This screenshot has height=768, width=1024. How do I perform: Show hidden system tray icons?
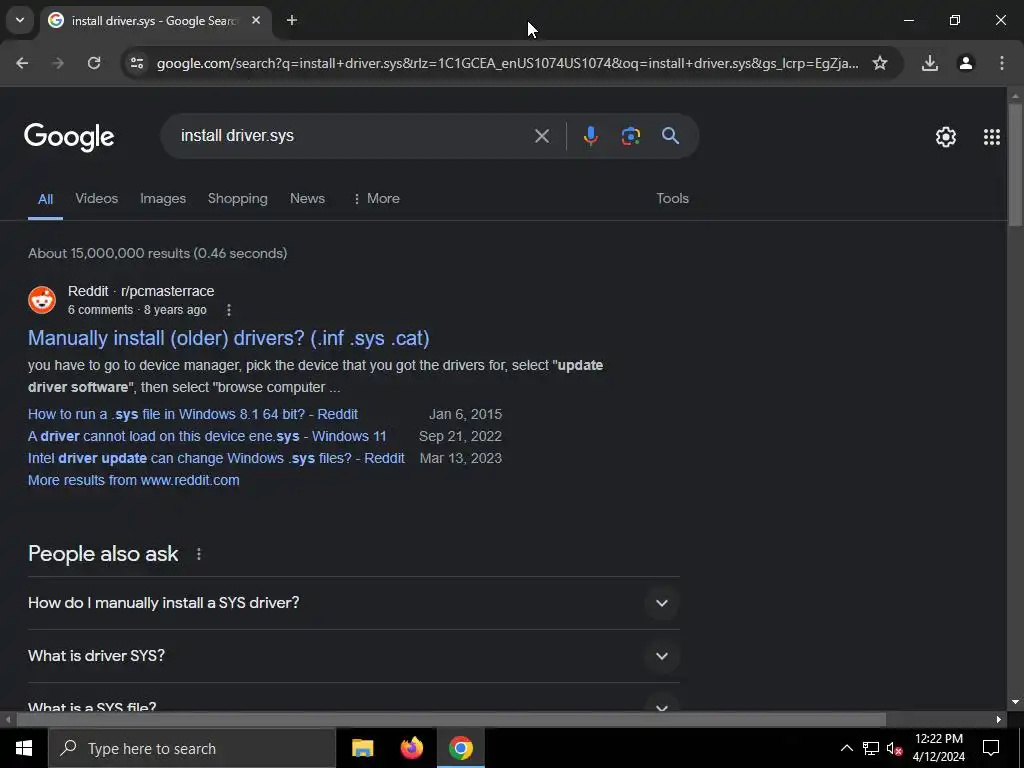846,748
